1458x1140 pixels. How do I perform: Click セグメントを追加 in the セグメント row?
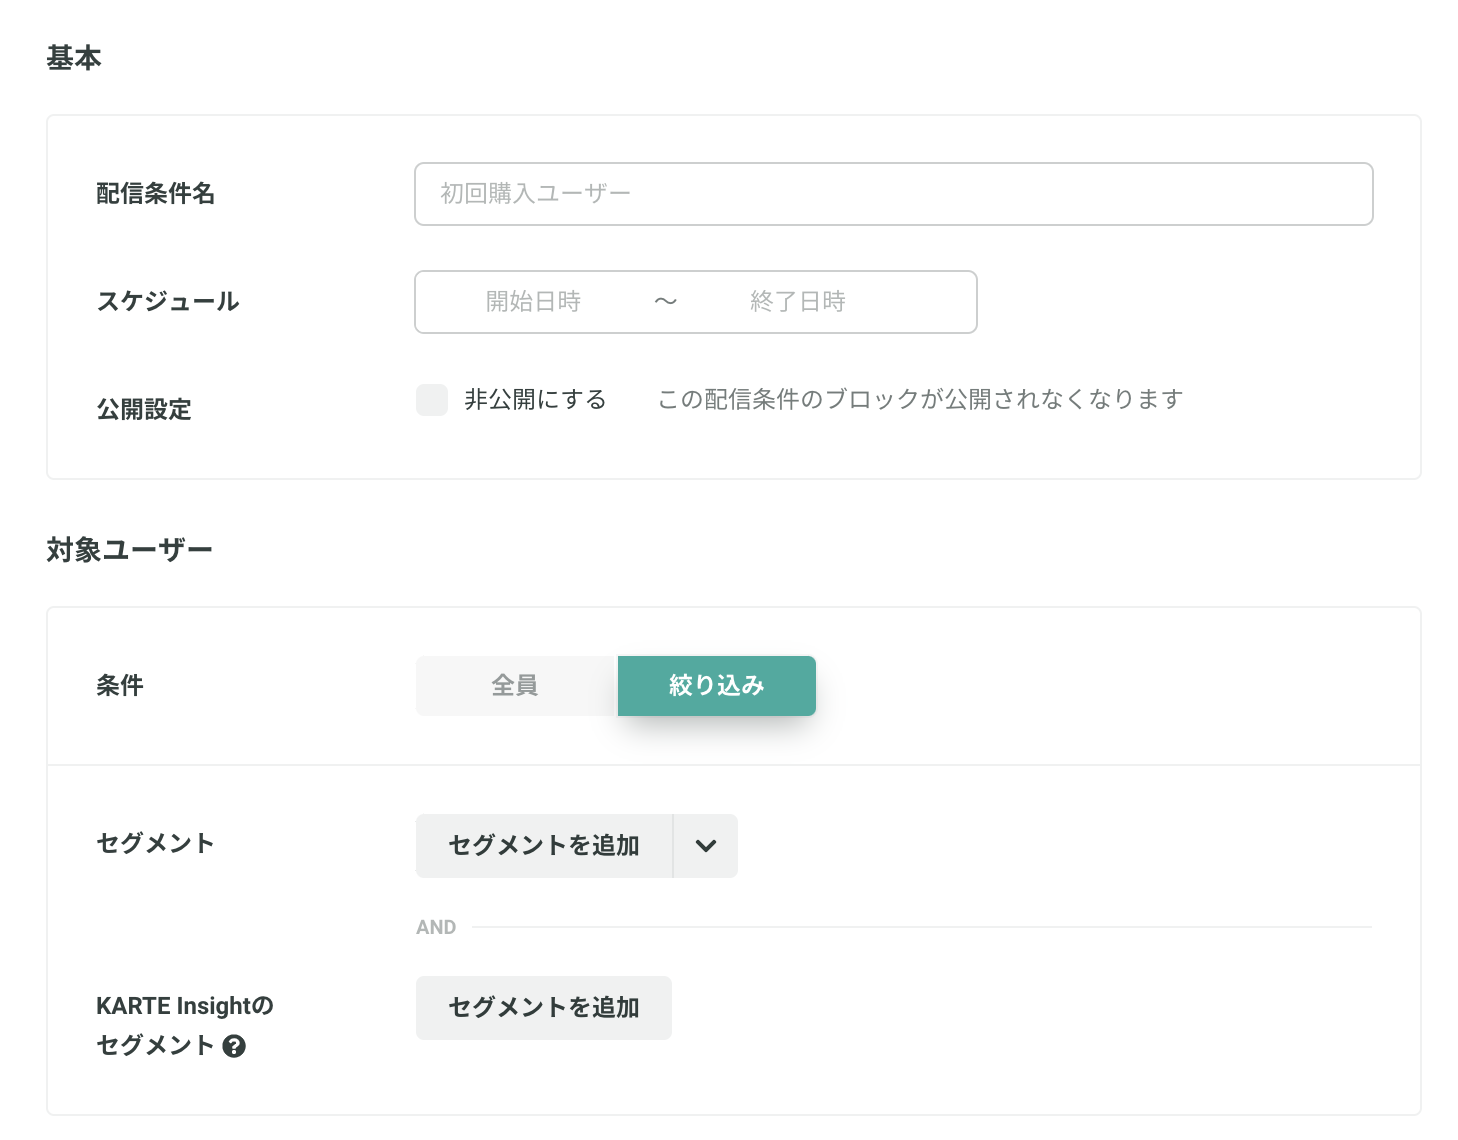[544, 846]
